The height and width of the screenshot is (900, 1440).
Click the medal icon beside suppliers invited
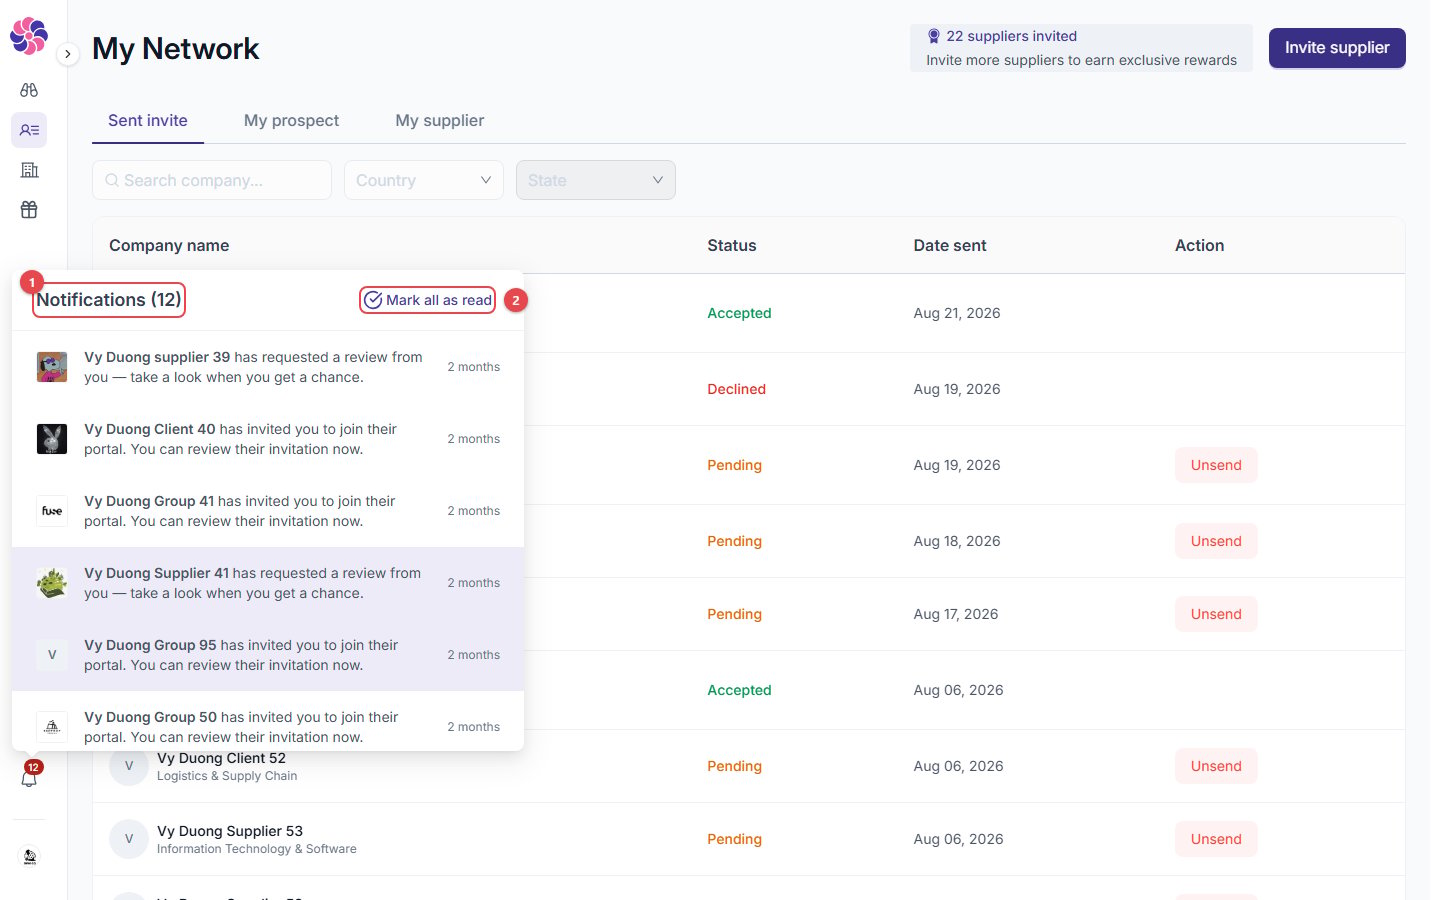[934, 36]
